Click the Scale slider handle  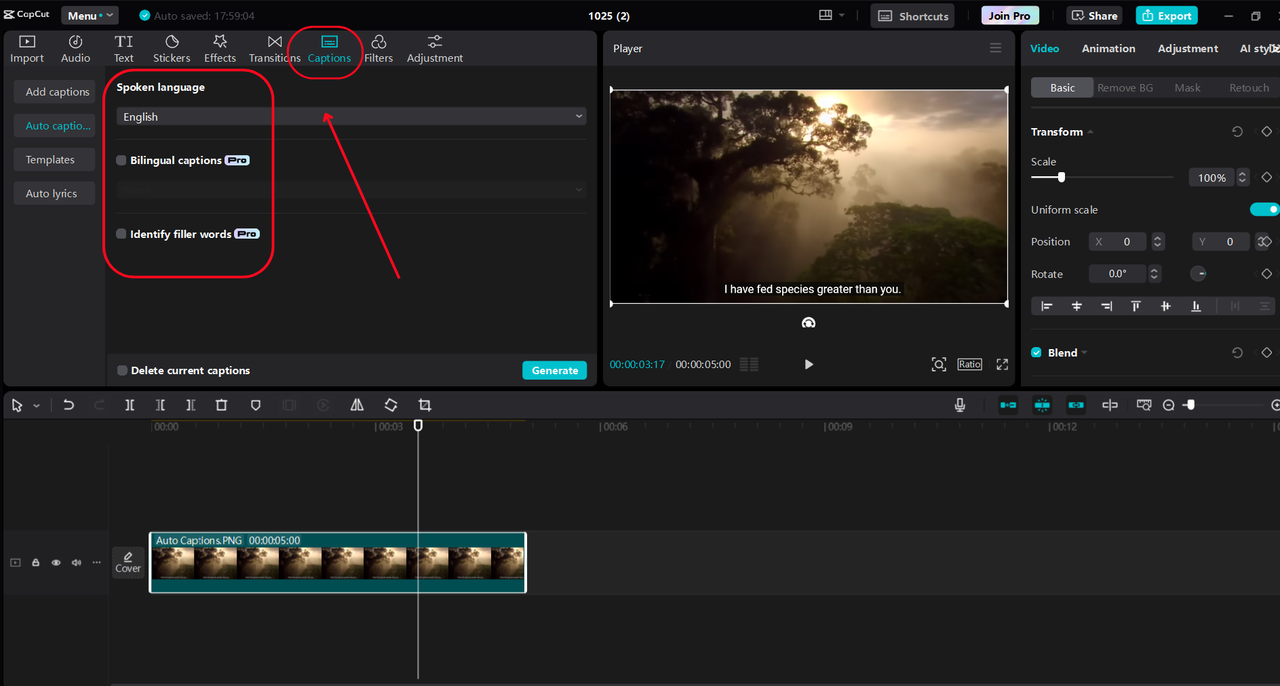(1061, 177)
